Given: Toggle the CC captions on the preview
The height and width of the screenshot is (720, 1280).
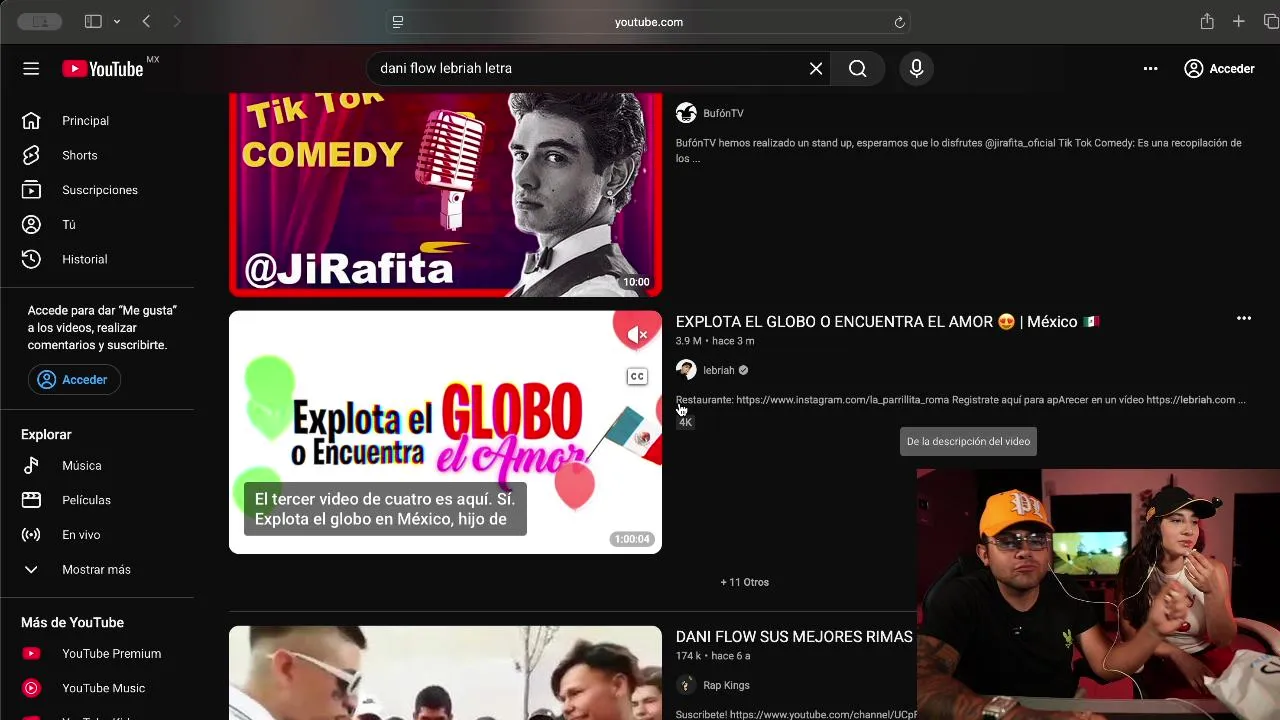Looking at the screenshot, I should (637, 377).
